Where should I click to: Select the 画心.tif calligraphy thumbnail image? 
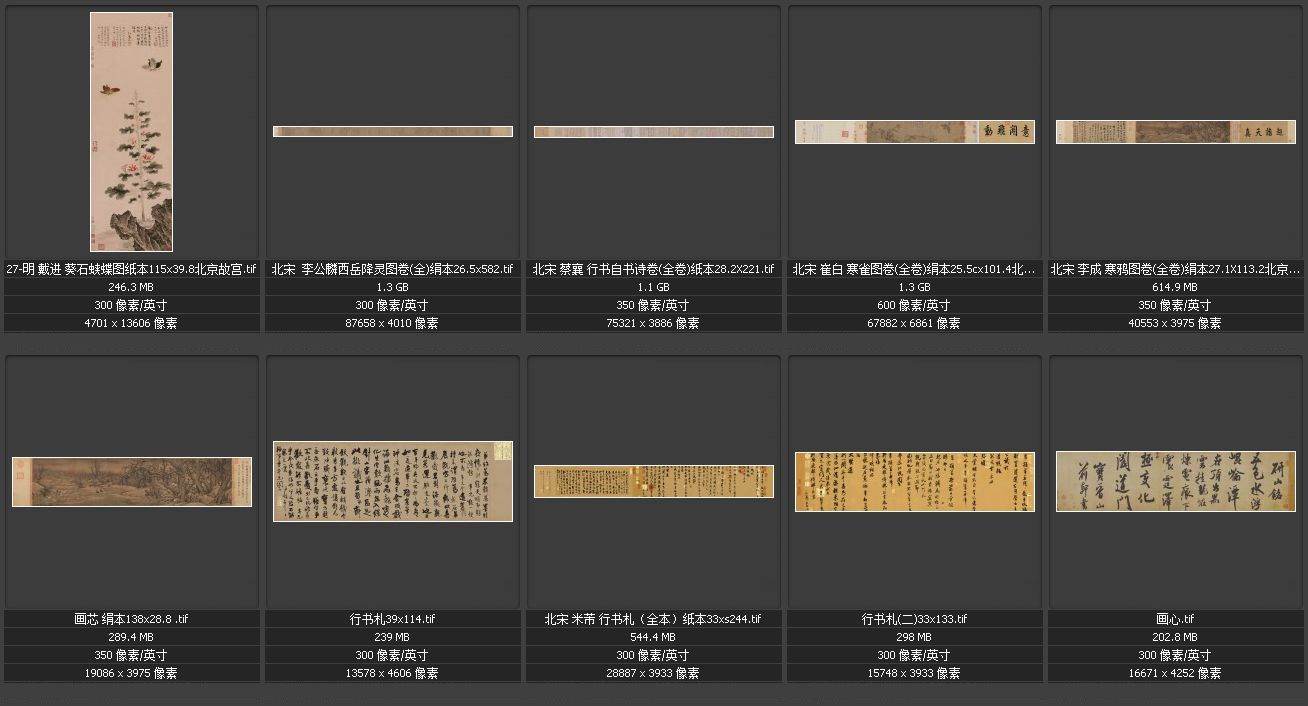(1175, 481)
